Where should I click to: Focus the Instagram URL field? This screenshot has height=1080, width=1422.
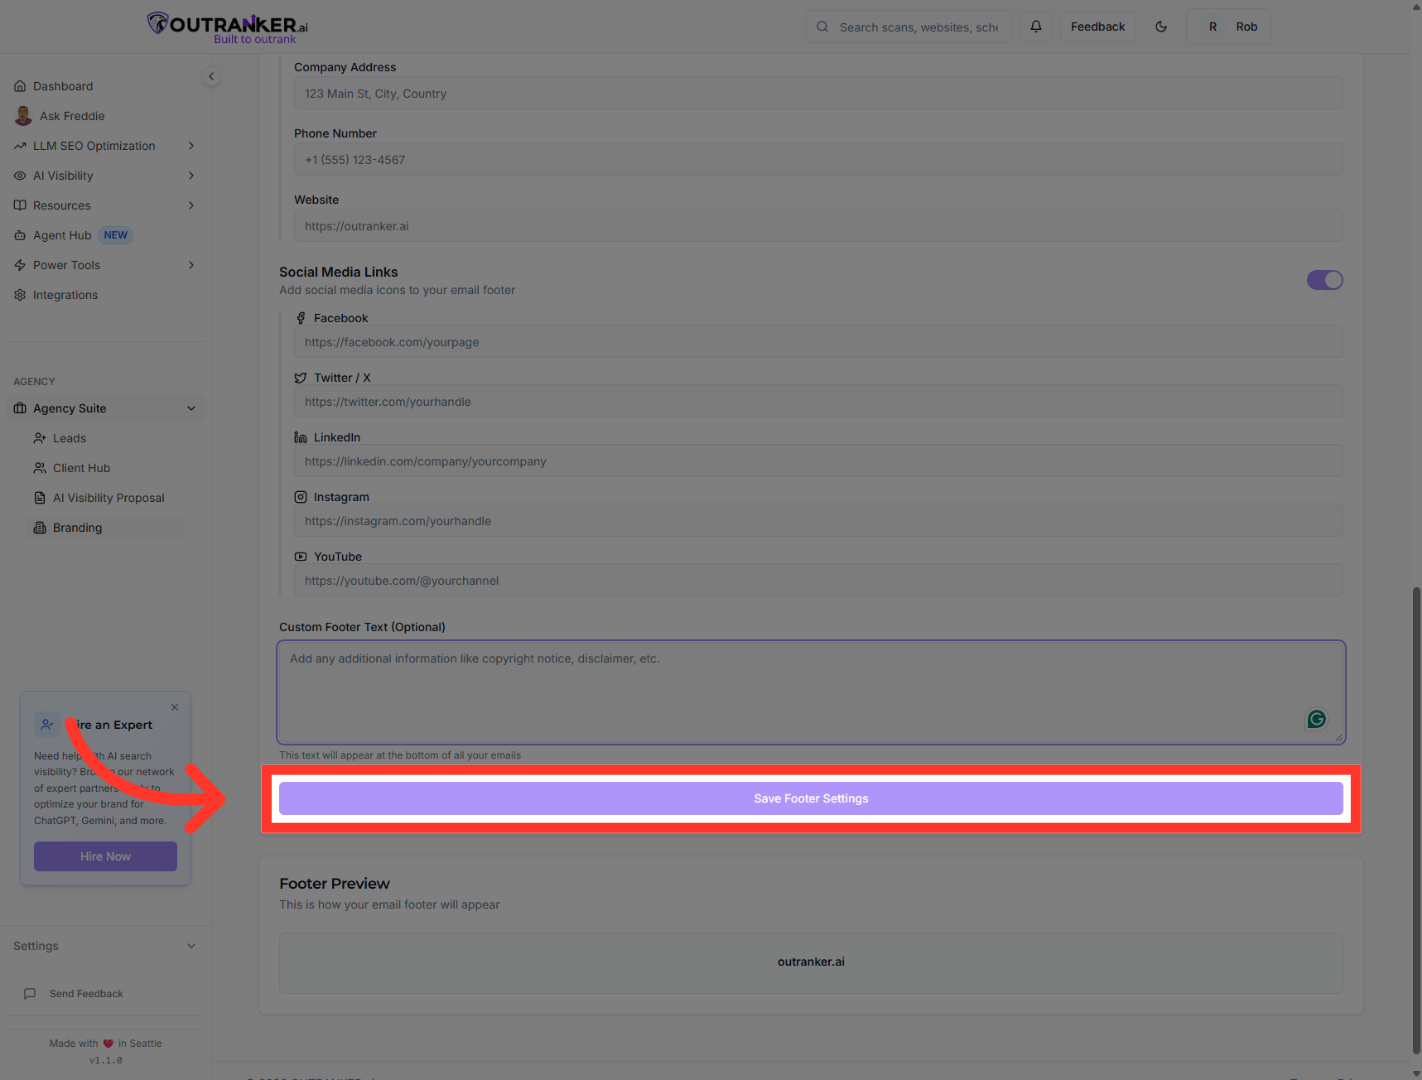[818, 521]
